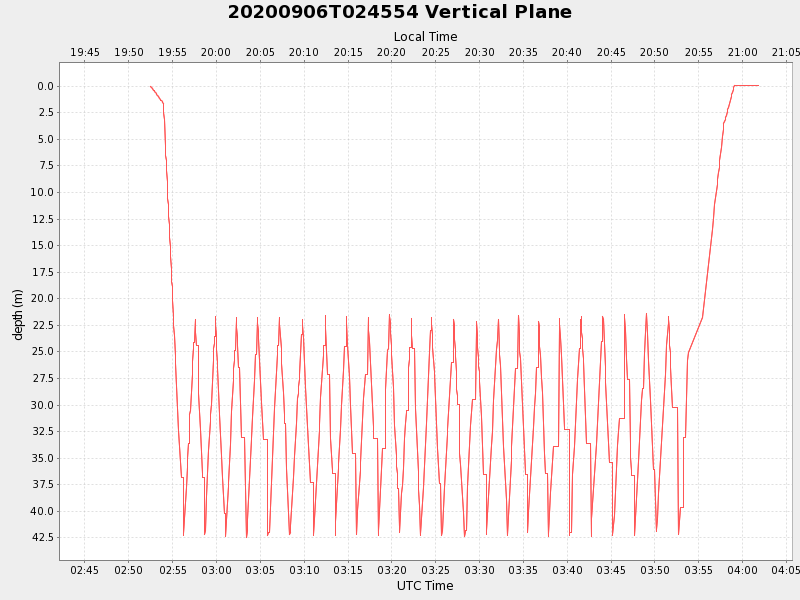Select the 20:00 local time tick

point(216,52)
